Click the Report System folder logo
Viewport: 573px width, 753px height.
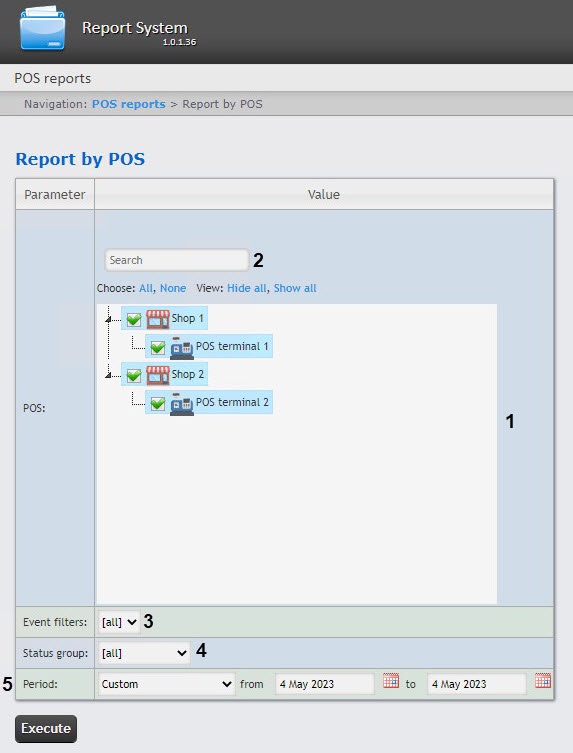click(x=42, y=28)
